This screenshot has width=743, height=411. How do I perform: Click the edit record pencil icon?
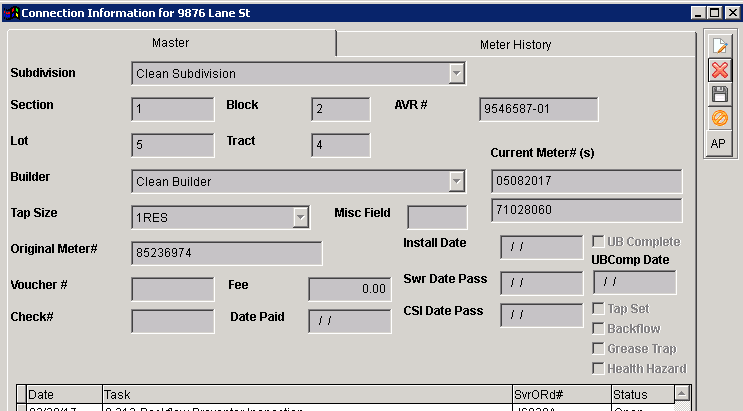click(719, 46)
